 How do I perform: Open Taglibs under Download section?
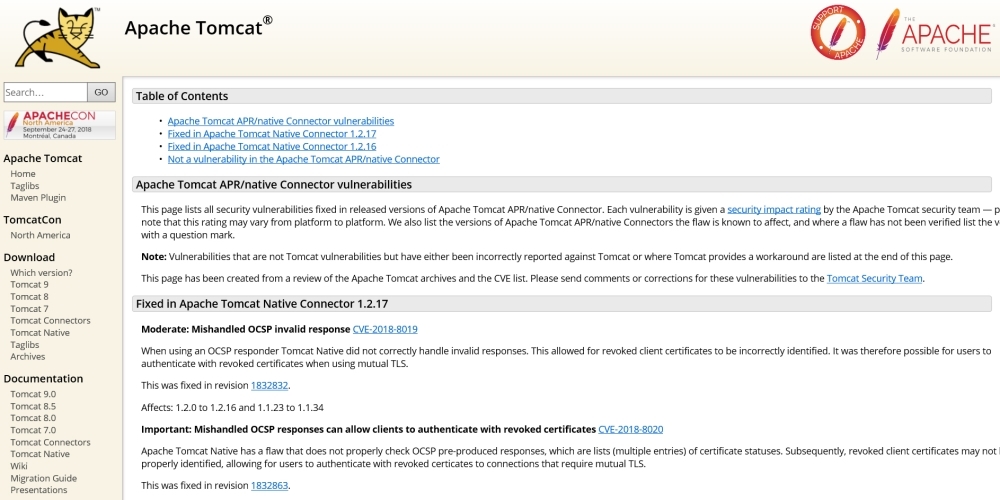pyautogui.click(x=25, y=344)
